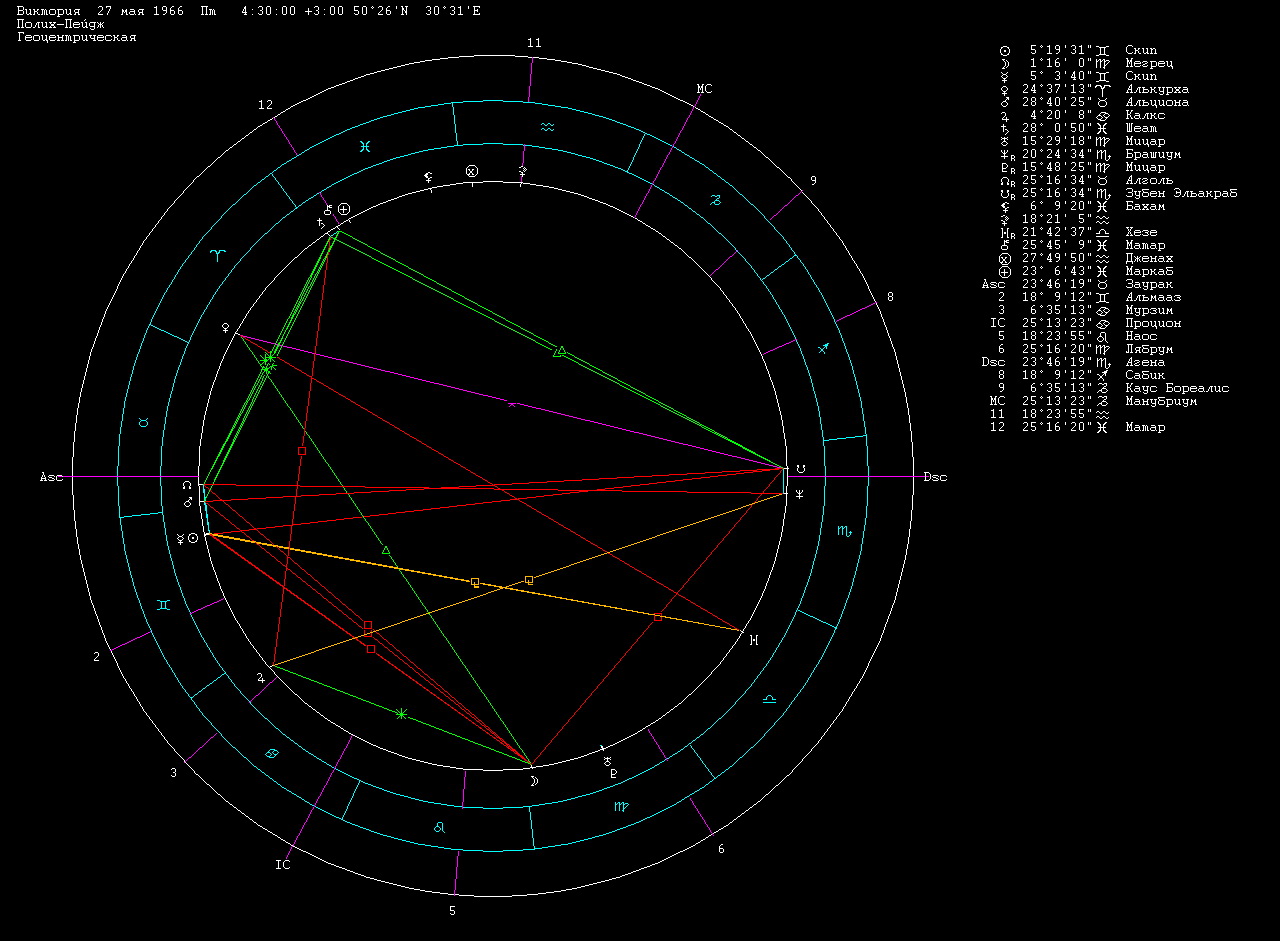The width and height of the screenshot is (1280, 941).
Task: Select the Dsc label right of the wheel
Action: (x=934, y=477)
